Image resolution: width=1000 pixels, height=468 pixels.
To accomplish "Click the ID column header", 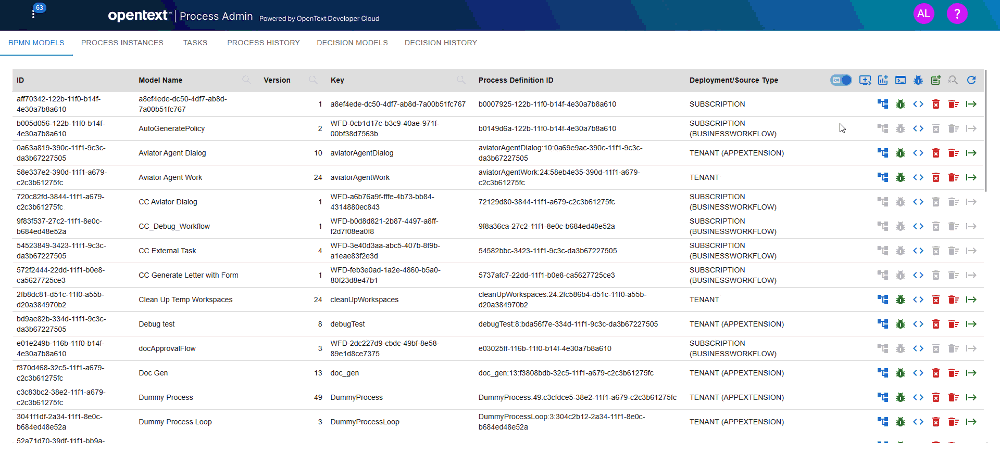I will [x=20, y=80].
